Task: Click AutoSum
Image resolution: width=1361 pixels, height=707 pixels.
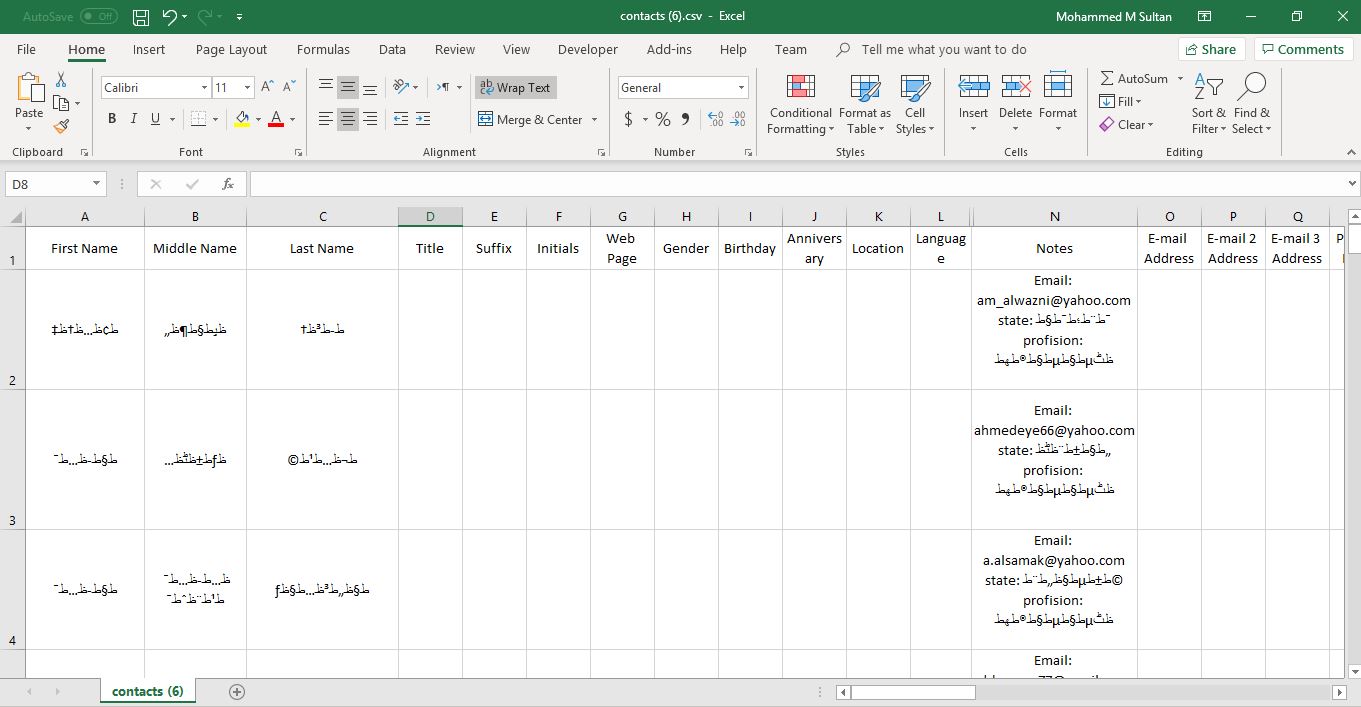Action: click(x=1133, y=78)
